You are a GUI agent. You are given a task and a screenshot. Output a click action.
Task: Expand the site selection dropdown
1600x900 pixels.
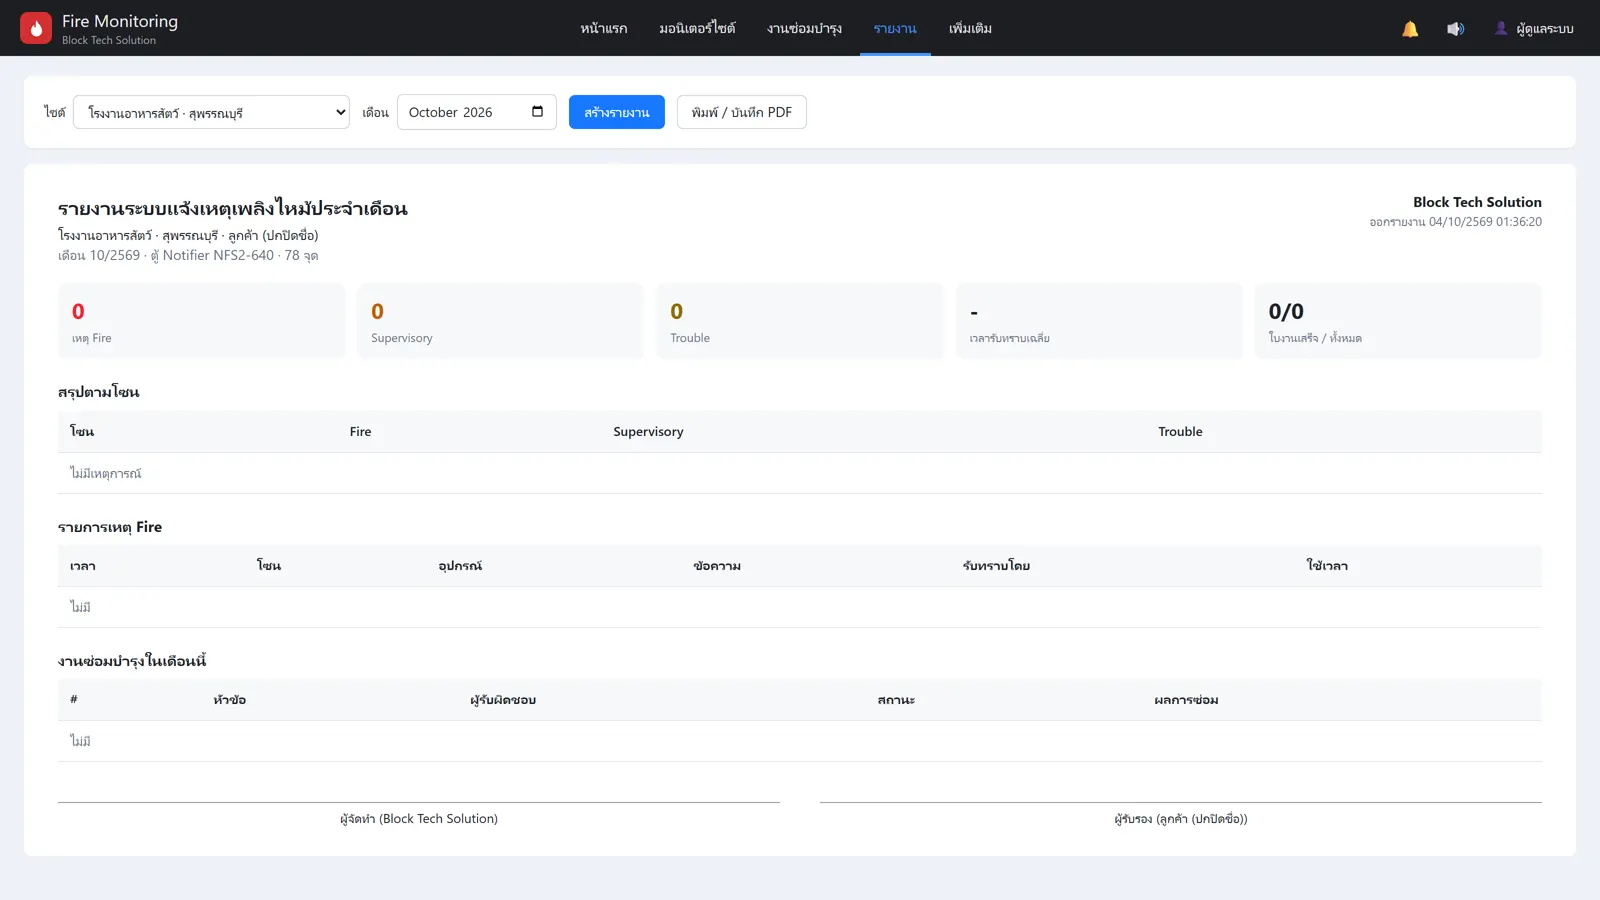tap(211, 112)
